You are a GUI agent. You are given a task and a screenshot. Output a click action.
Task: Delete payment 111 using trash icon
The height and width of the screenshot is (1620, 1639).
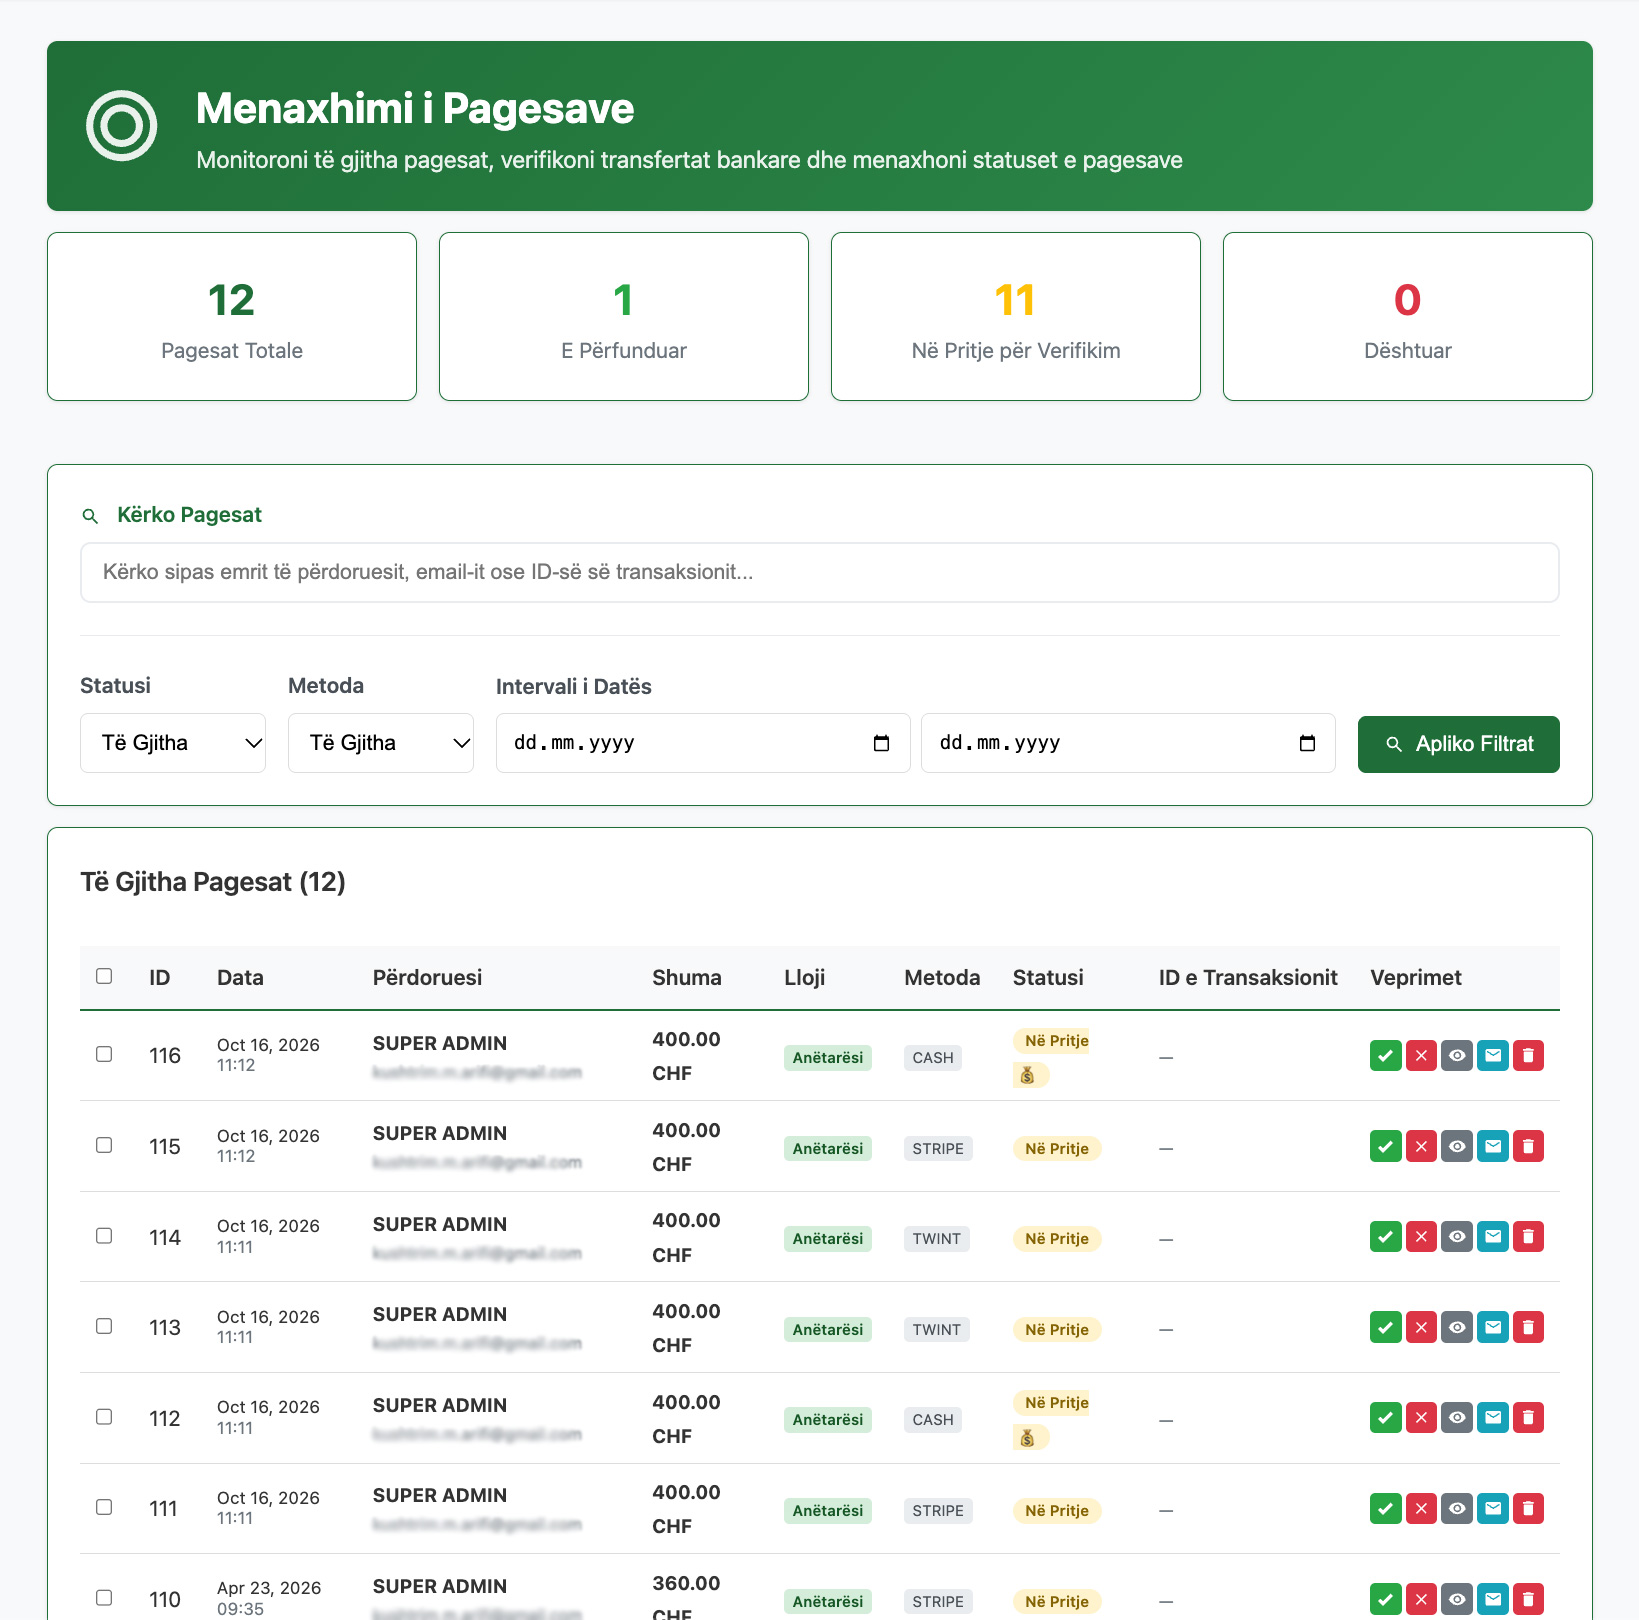tap(1528, 1509)
